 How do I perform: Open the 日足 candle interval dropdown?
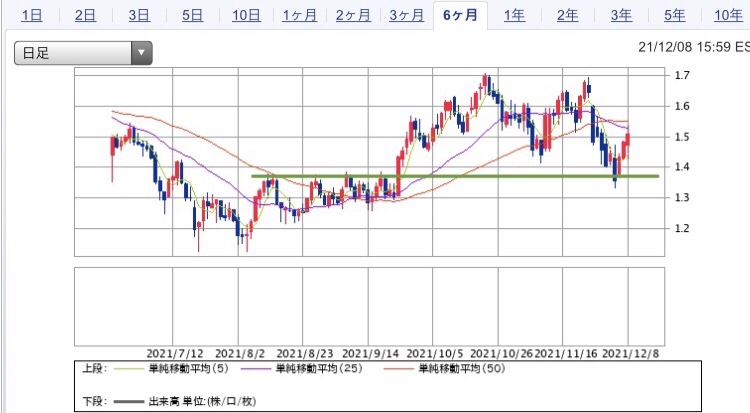pos(83,52)
